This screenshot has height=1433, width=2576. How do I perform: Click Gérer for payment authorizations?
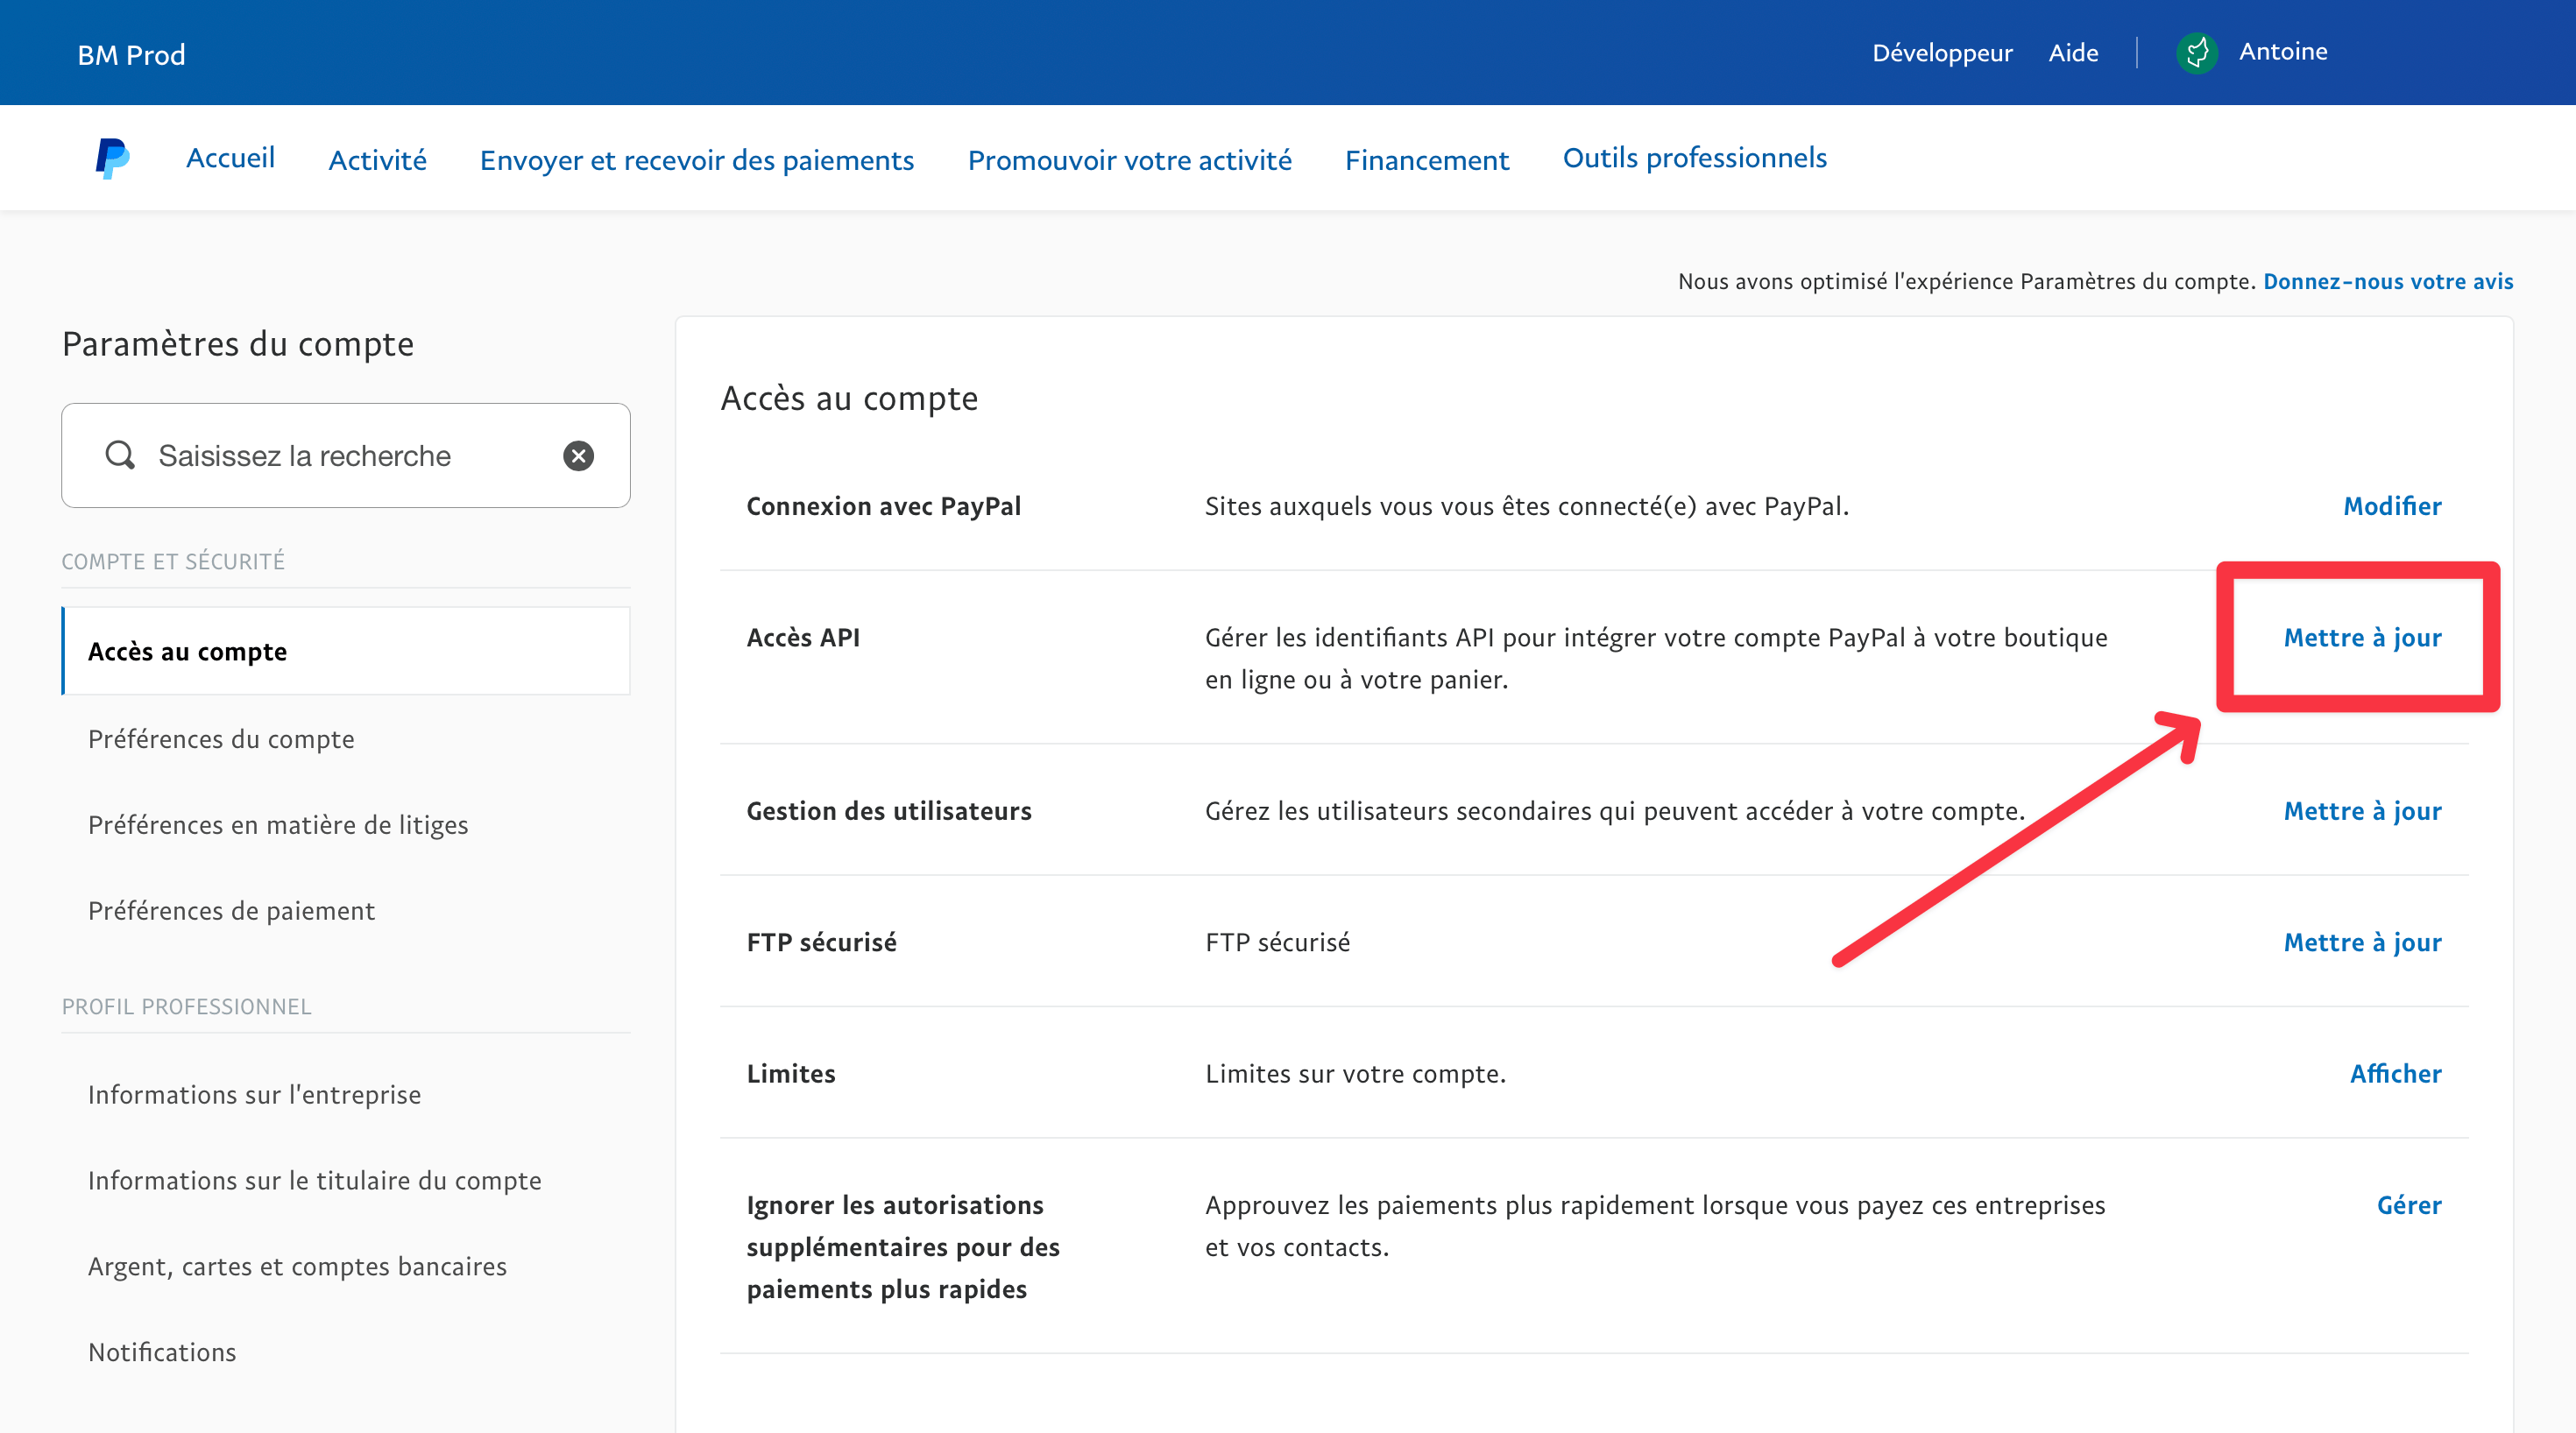2408,1205
